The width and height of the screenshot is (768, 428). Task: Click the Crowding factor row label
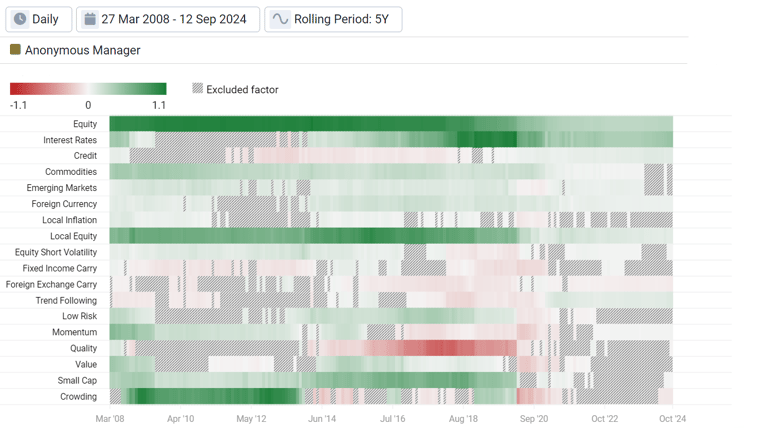pos(78,397)
